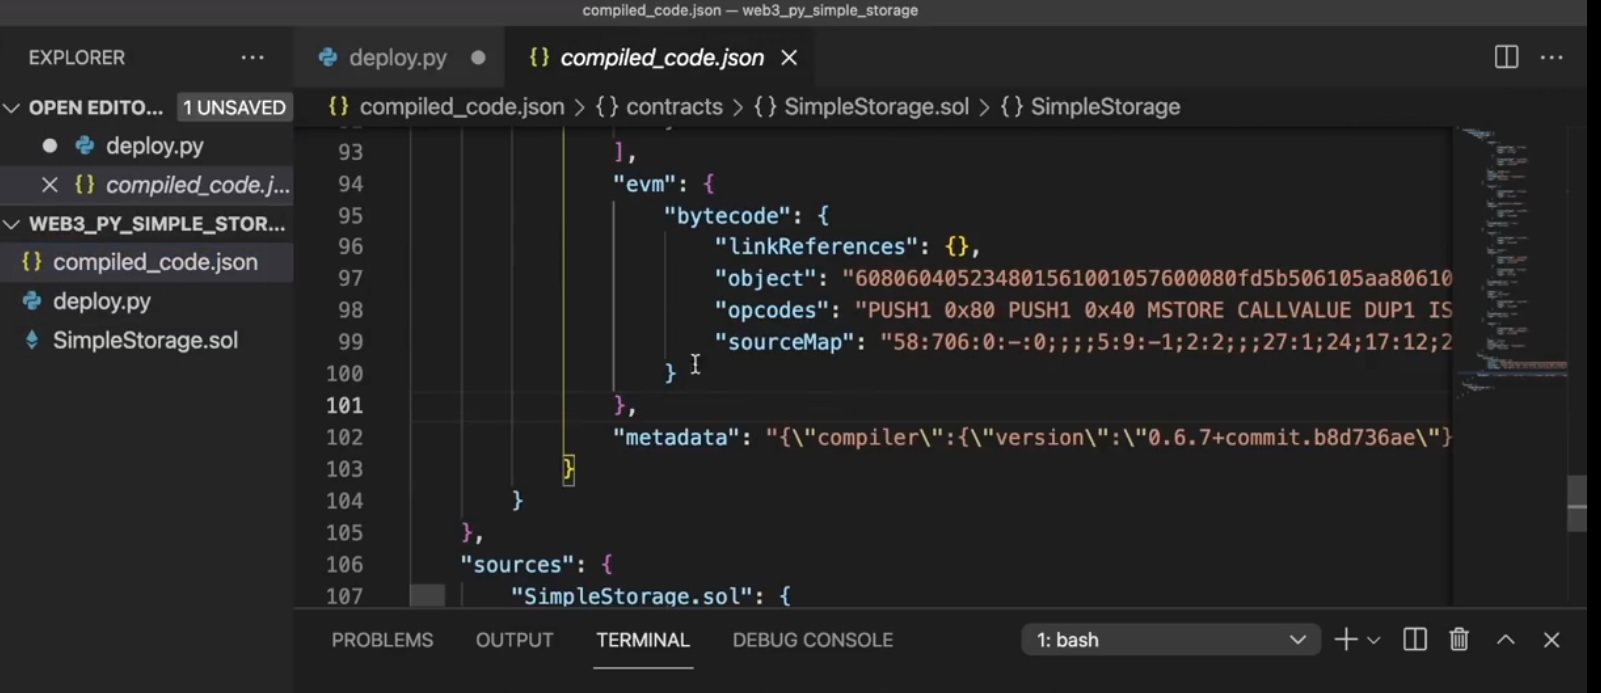Close the compiled_code.json editor tab

(x=789, y=58)
